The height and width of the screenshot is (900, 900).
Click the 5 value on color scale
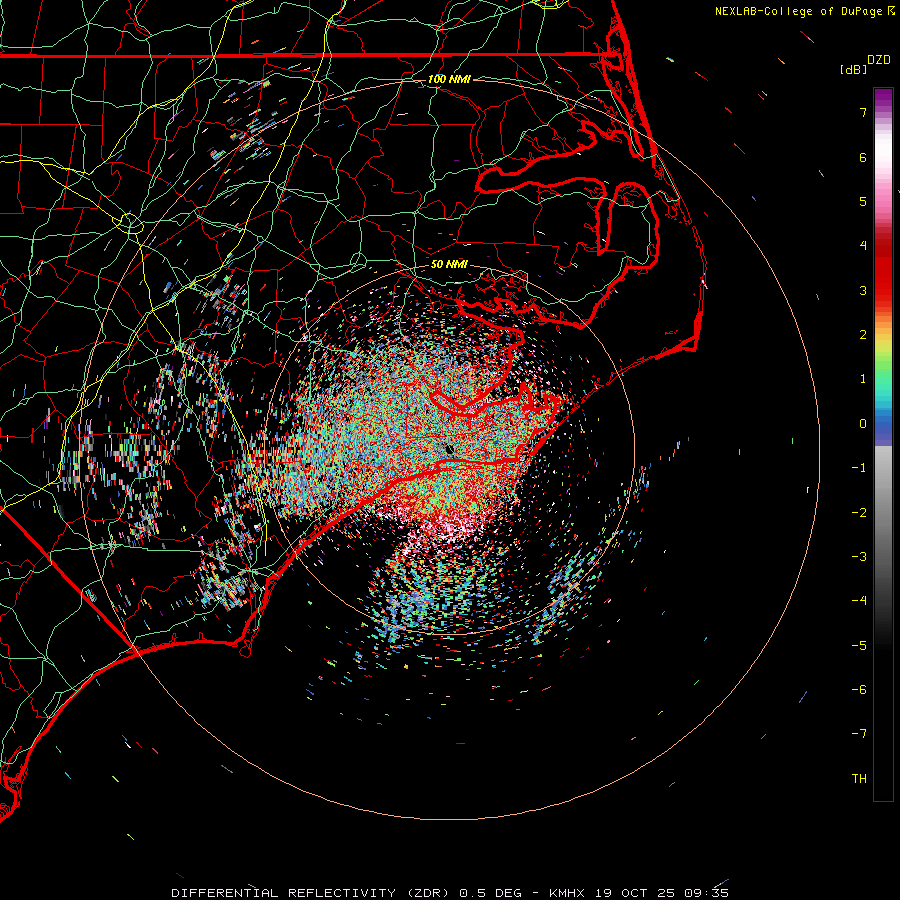[x=863, y=201]
